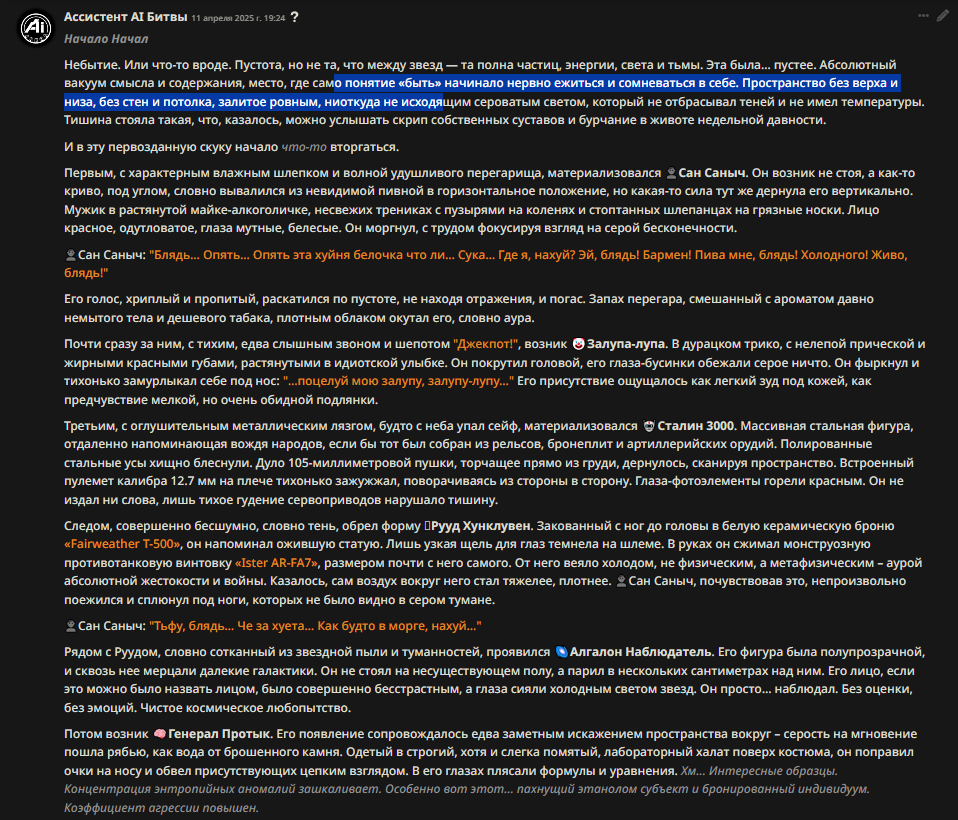Open the message actions ellipsis menu
Viewport: 958px width, 820px height.
pos(923,16)
